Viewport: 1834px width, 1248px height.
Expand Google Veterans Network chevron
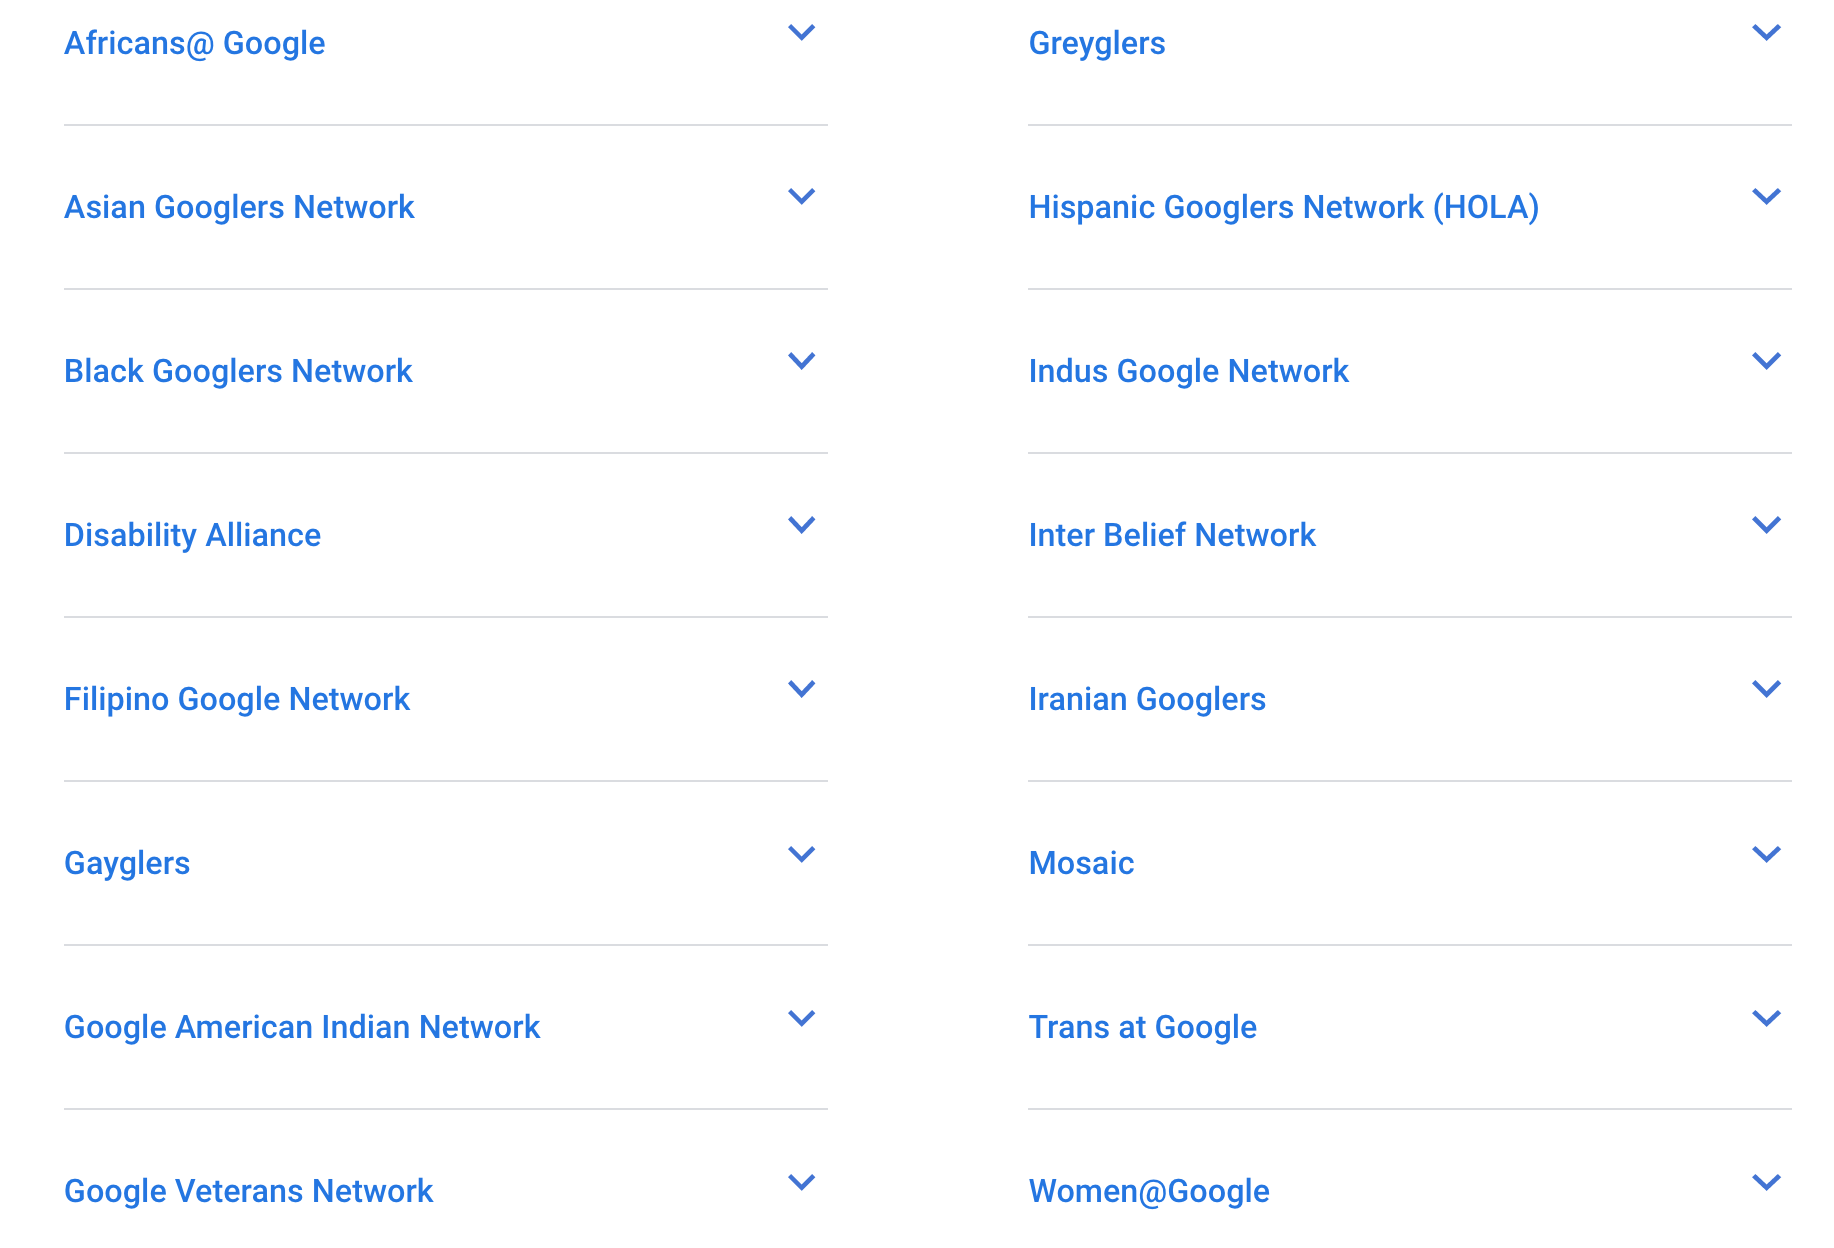[801, 1183]
